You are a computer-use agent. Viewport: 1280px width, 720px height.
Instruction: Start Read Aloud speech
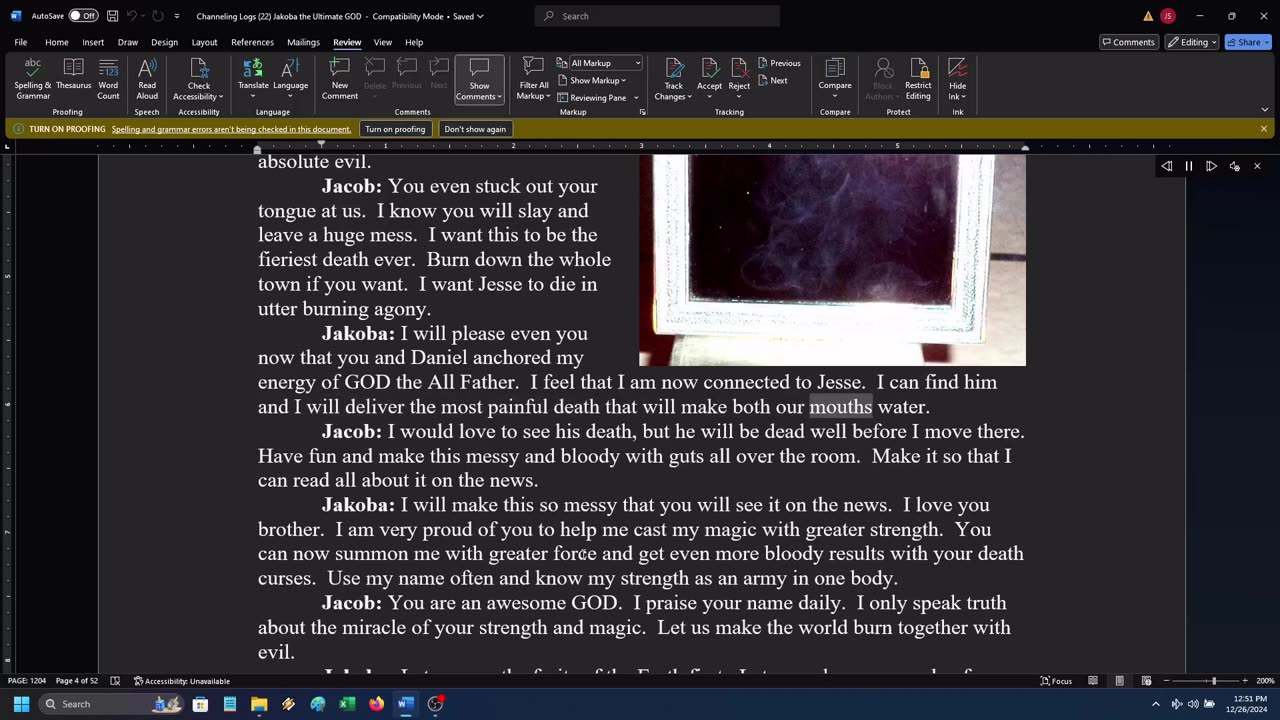(x=147, y=79)
